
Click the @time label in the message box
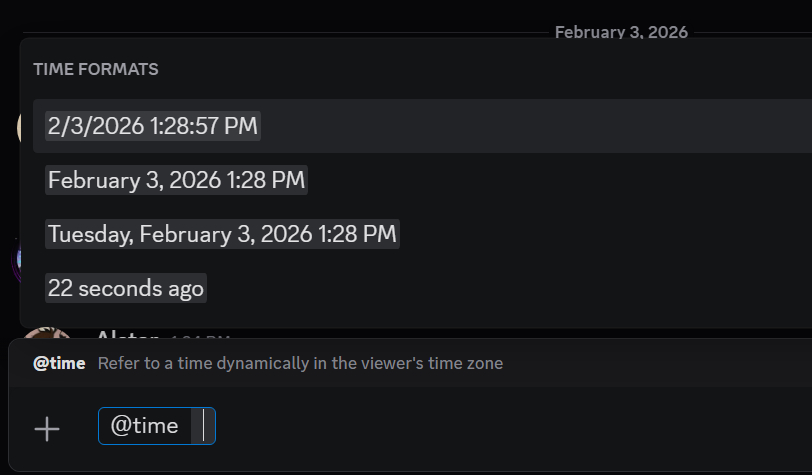click(144, 426)
